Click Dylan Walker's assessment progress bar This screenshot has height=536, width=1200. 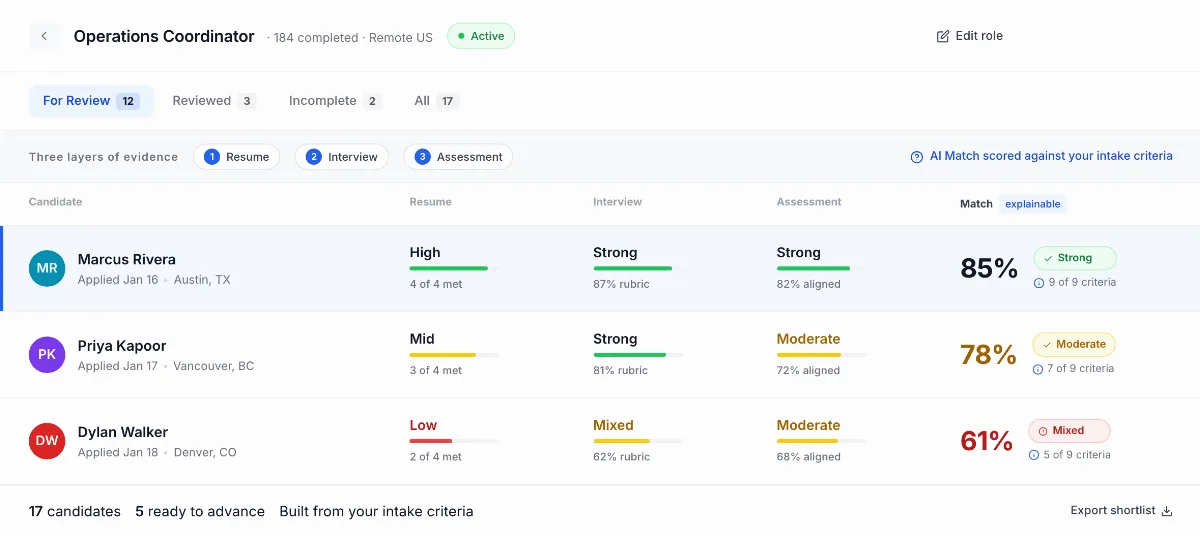(x=822, y=441)
